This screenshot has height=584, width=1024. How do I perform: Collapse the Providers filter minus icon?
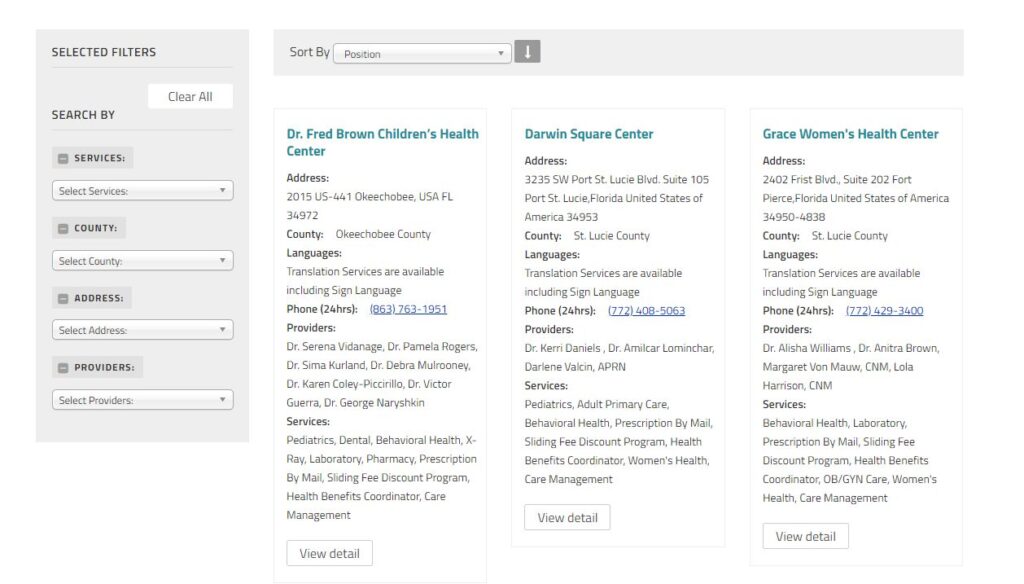point(63,368)
